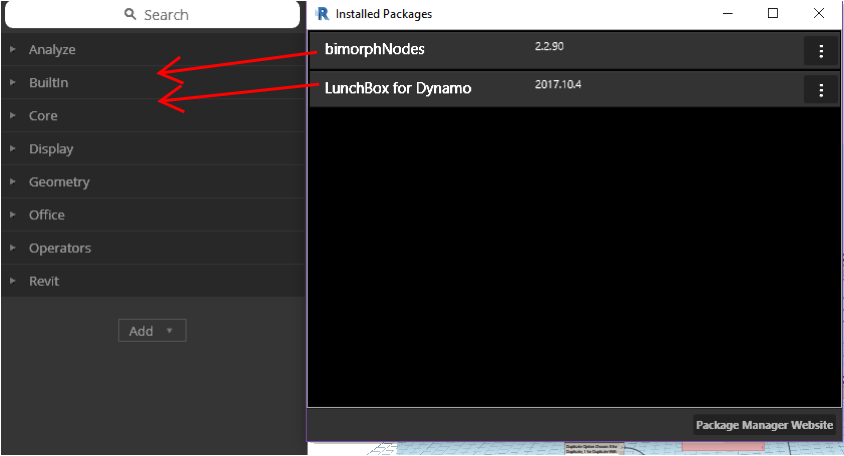Select the bimorphNodes package name
This screenshot has height=456, width=844.
[x=375, y=49]
